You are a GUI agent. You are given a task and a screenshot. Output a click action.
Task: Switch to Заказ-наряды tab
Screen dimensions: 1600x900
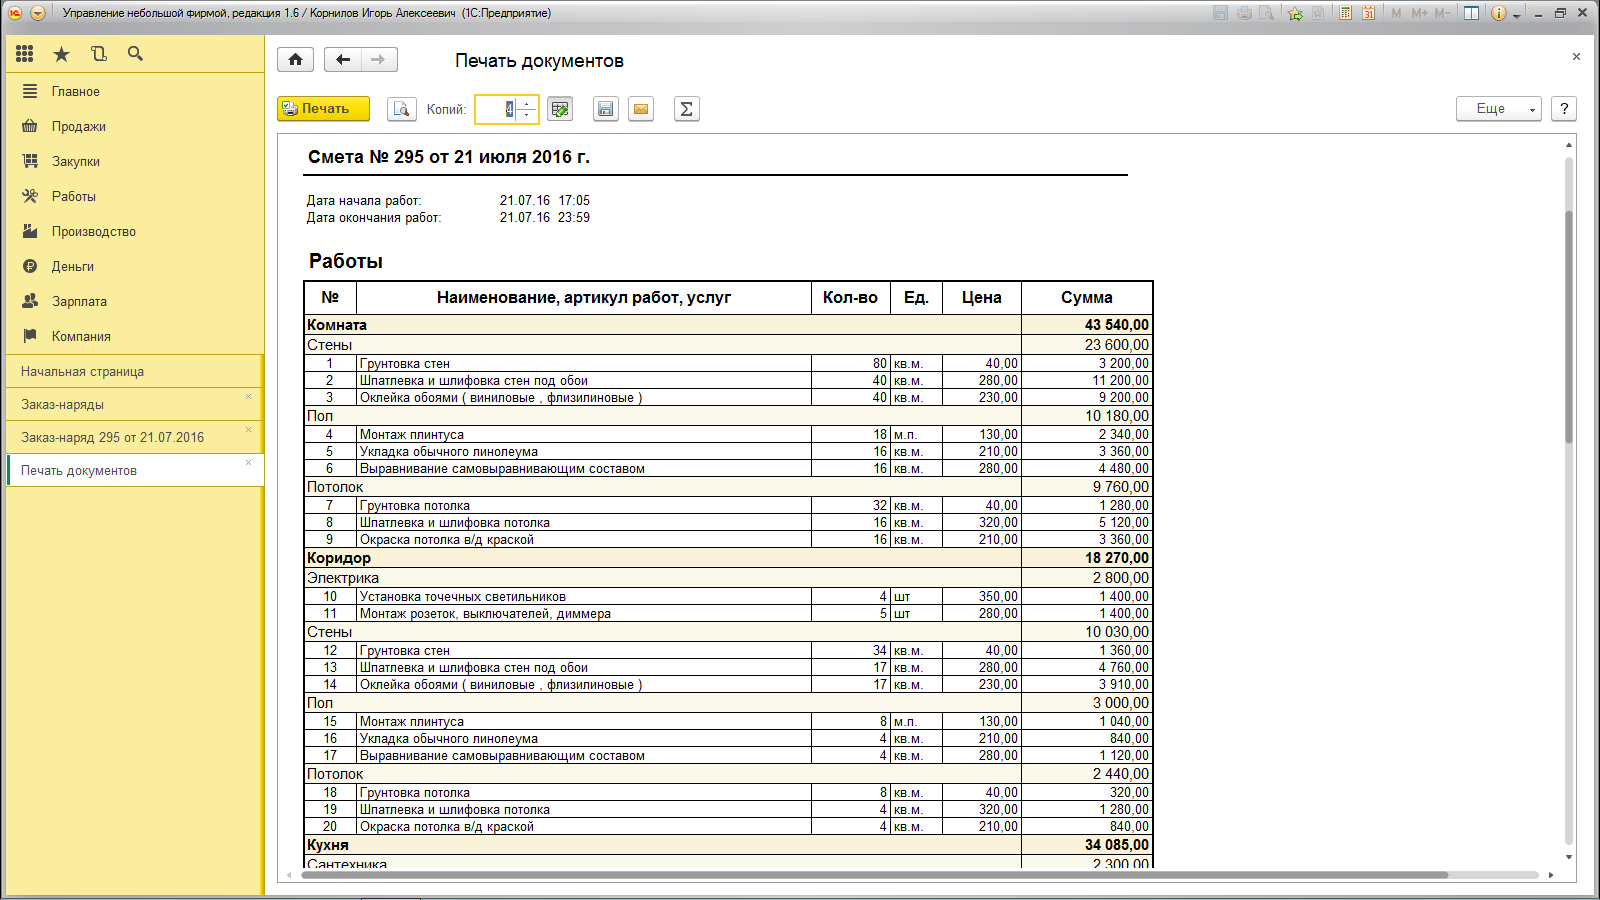[62, 404]
